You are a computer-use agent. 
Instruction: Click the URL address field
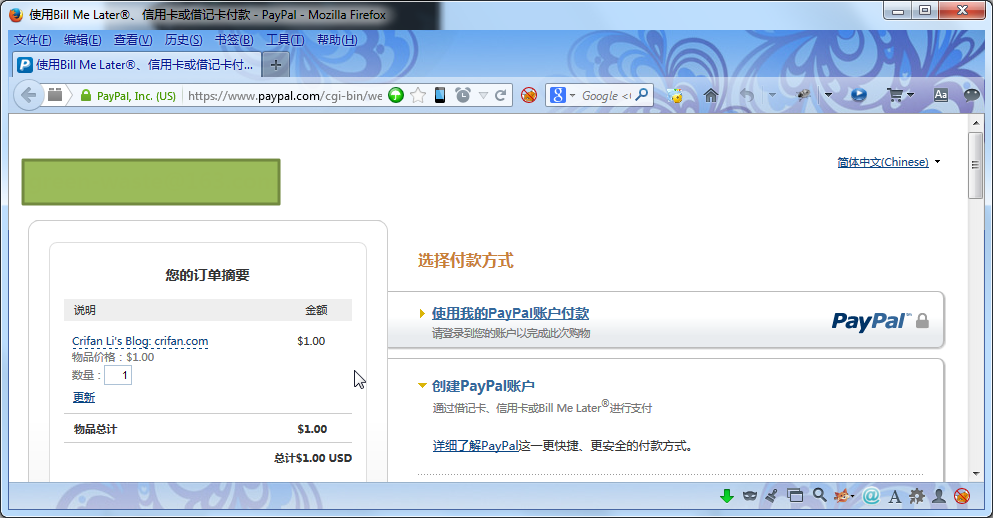[x=285, y=96]
